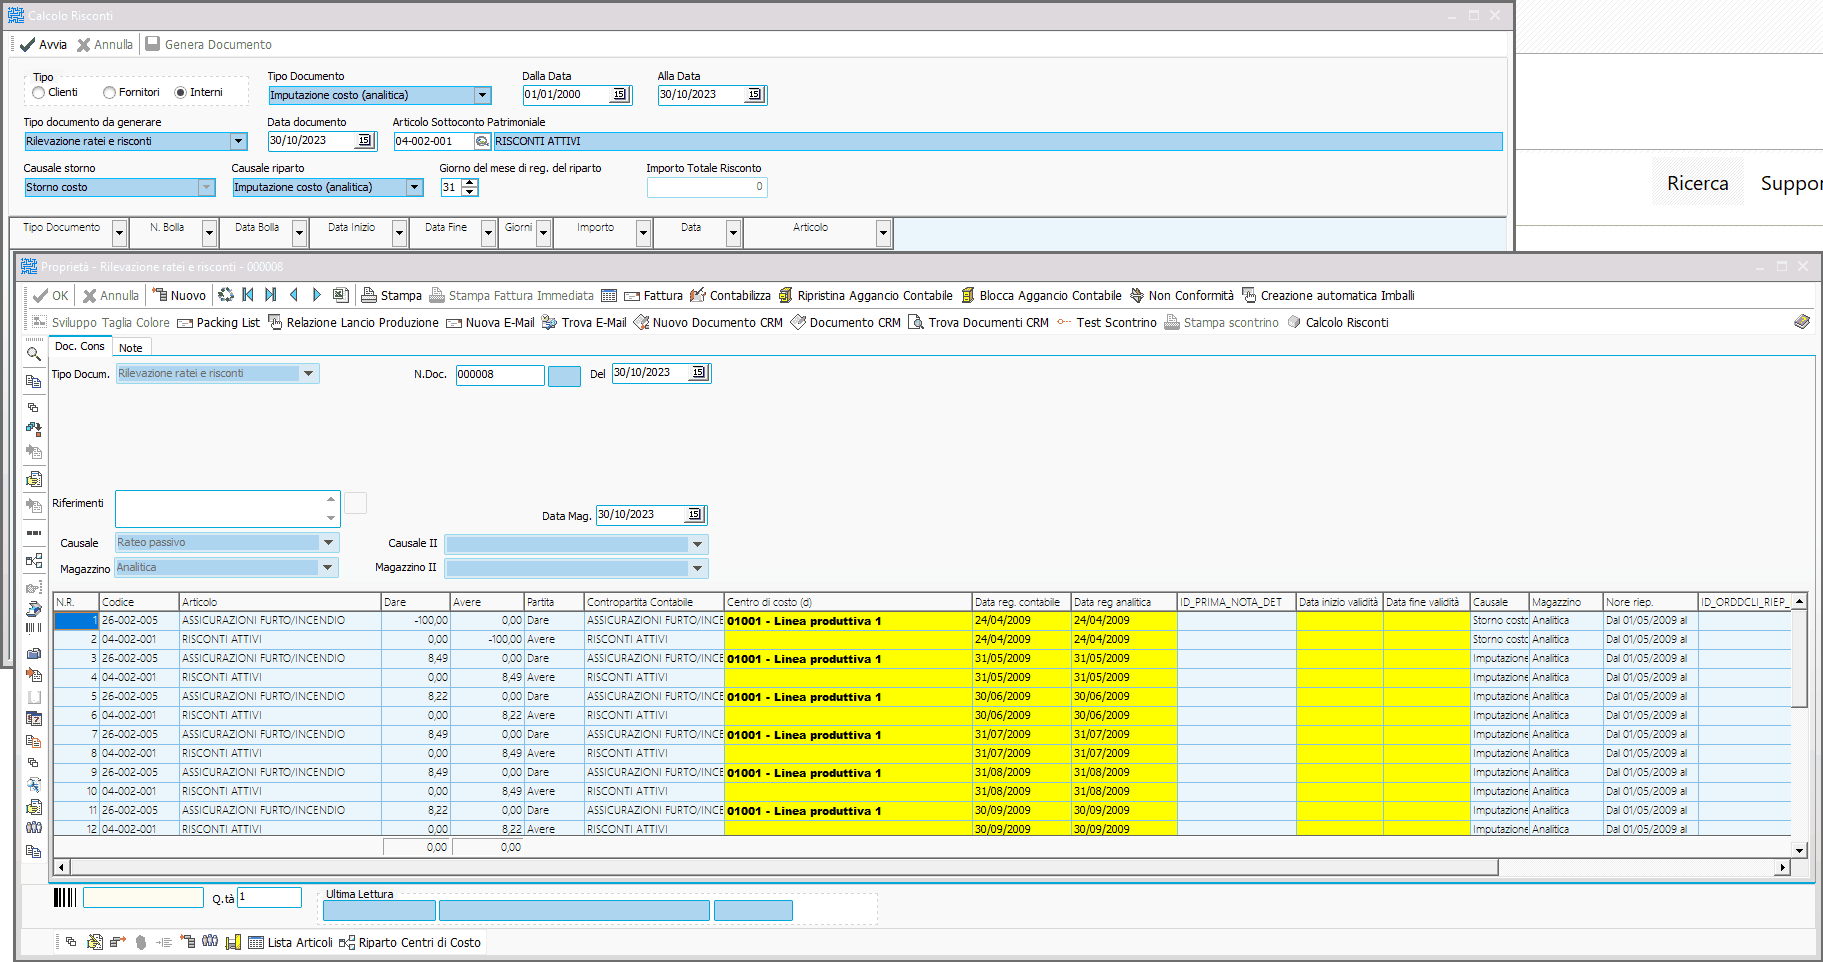Expand the Magazzino dropdown (Analitica)
Image resolution: width=1823 pixels, height=962 pixels.
pos(327,567)
